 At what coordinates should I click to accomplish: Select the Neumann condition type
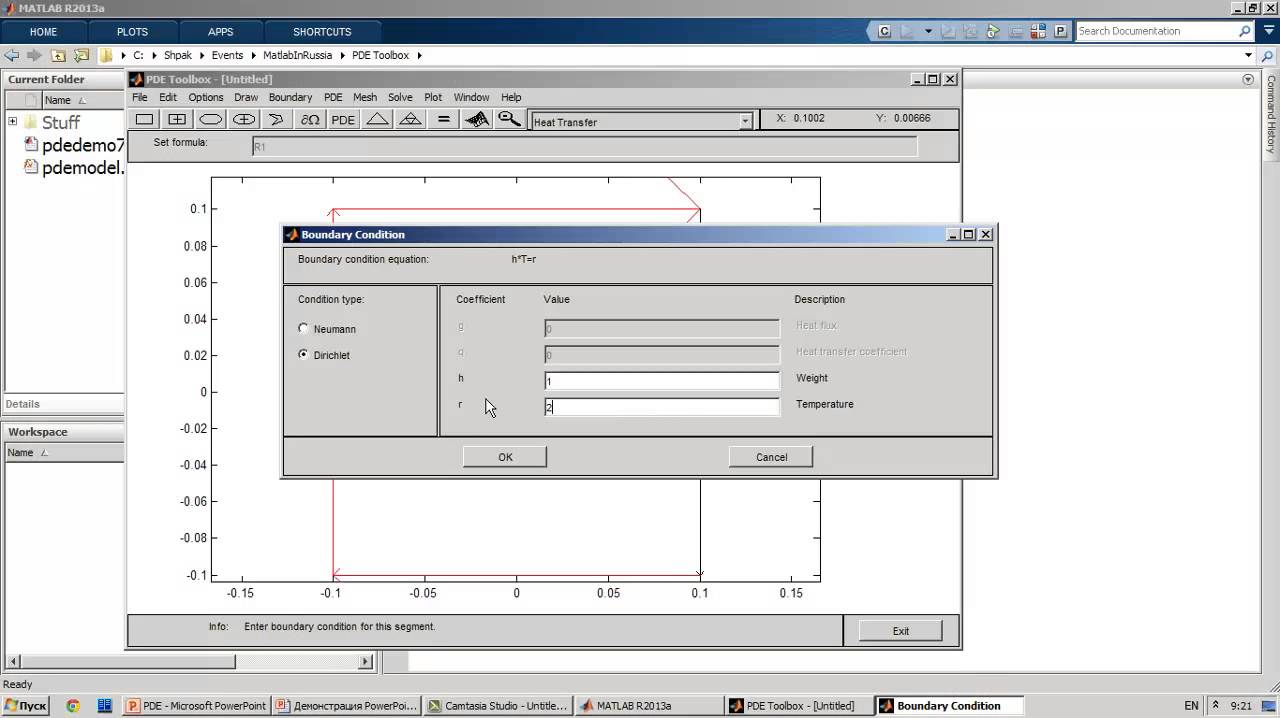point(304,329)
